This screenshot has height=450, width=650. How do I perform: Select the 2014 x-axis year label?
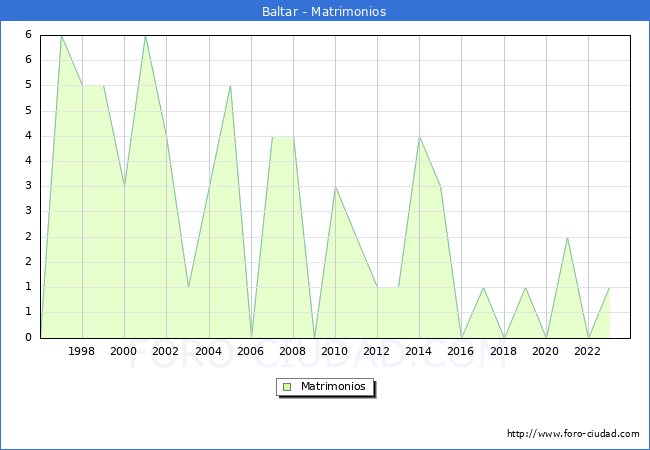tap(419, 351)
